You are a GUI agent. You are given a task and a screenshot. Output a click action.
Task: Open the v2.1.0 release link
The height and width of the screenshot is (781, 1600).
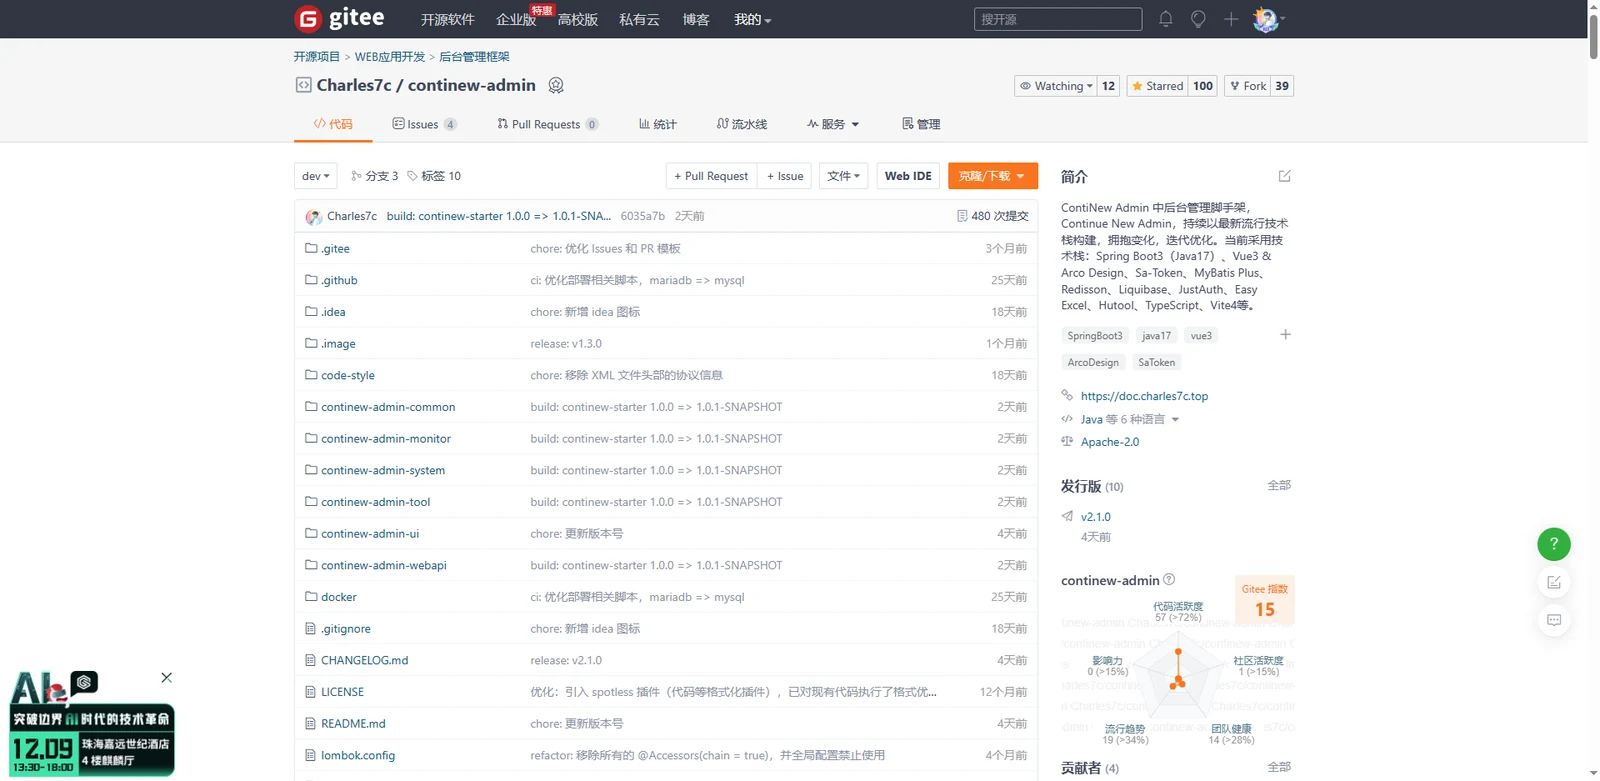coord(1095,517)
